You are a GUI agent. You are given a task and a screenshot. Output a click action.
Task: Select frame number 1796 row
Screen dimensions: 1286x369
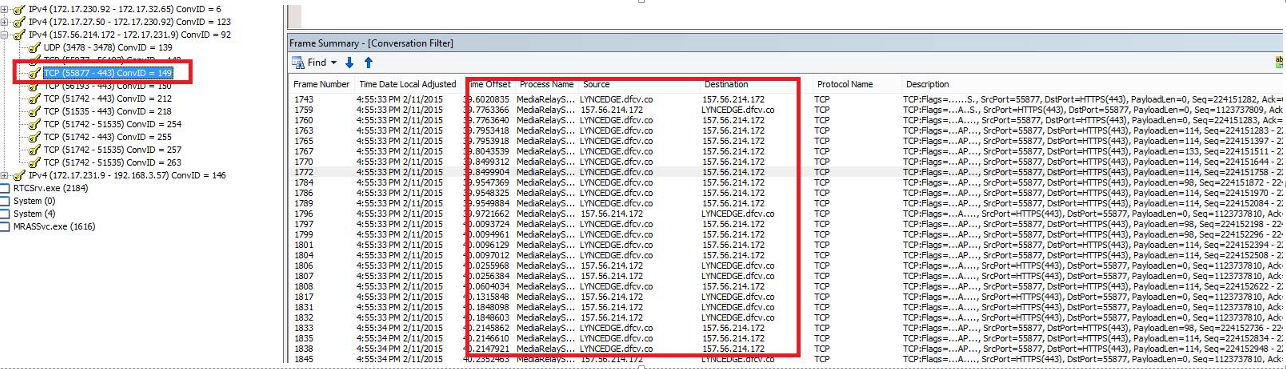(787, 213)
